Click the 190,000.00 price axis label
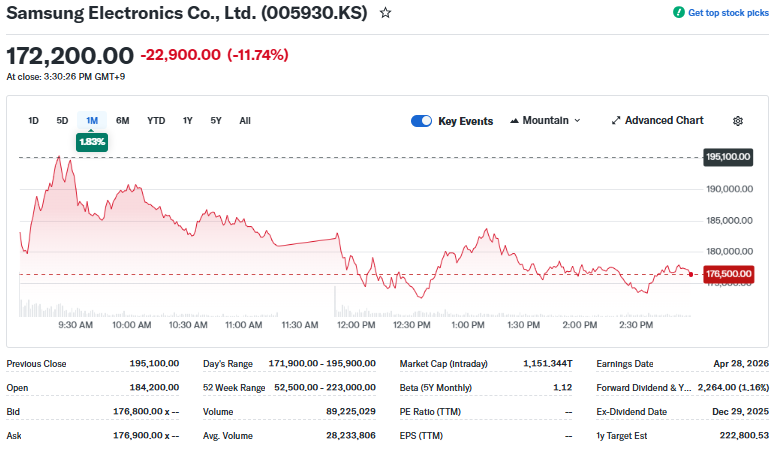Image resolution: width=782 pixels, height=456 pixels. (x=729, y=189)
